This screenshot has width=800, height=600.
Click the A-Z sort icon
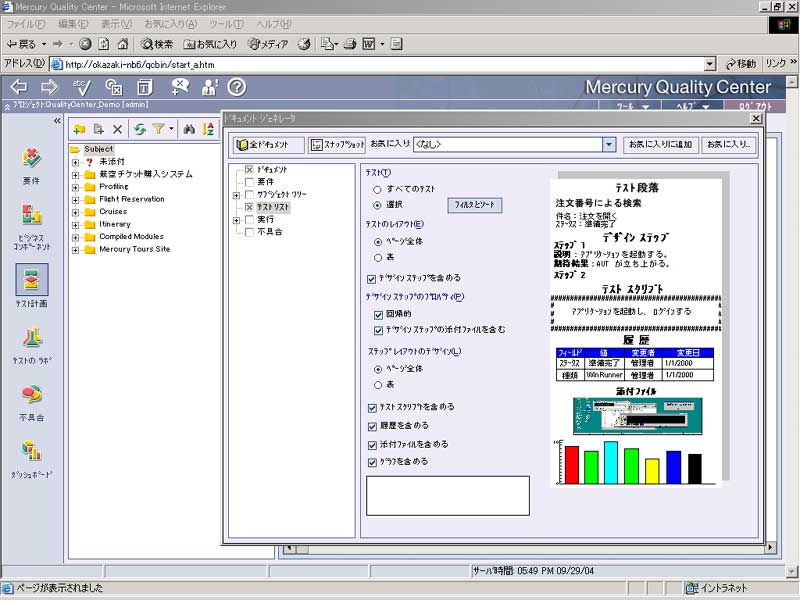pos(208,130)
